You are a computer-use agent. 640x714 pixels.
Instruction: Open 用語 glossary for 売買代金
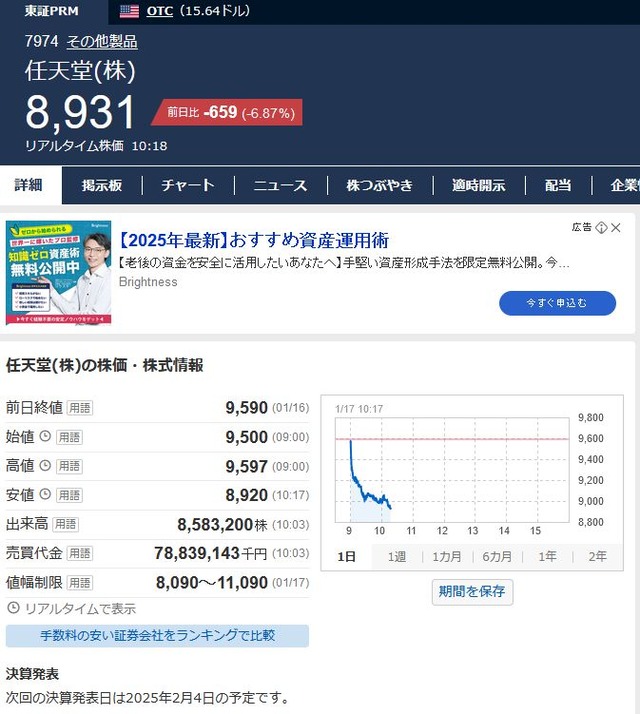[80, 554]
